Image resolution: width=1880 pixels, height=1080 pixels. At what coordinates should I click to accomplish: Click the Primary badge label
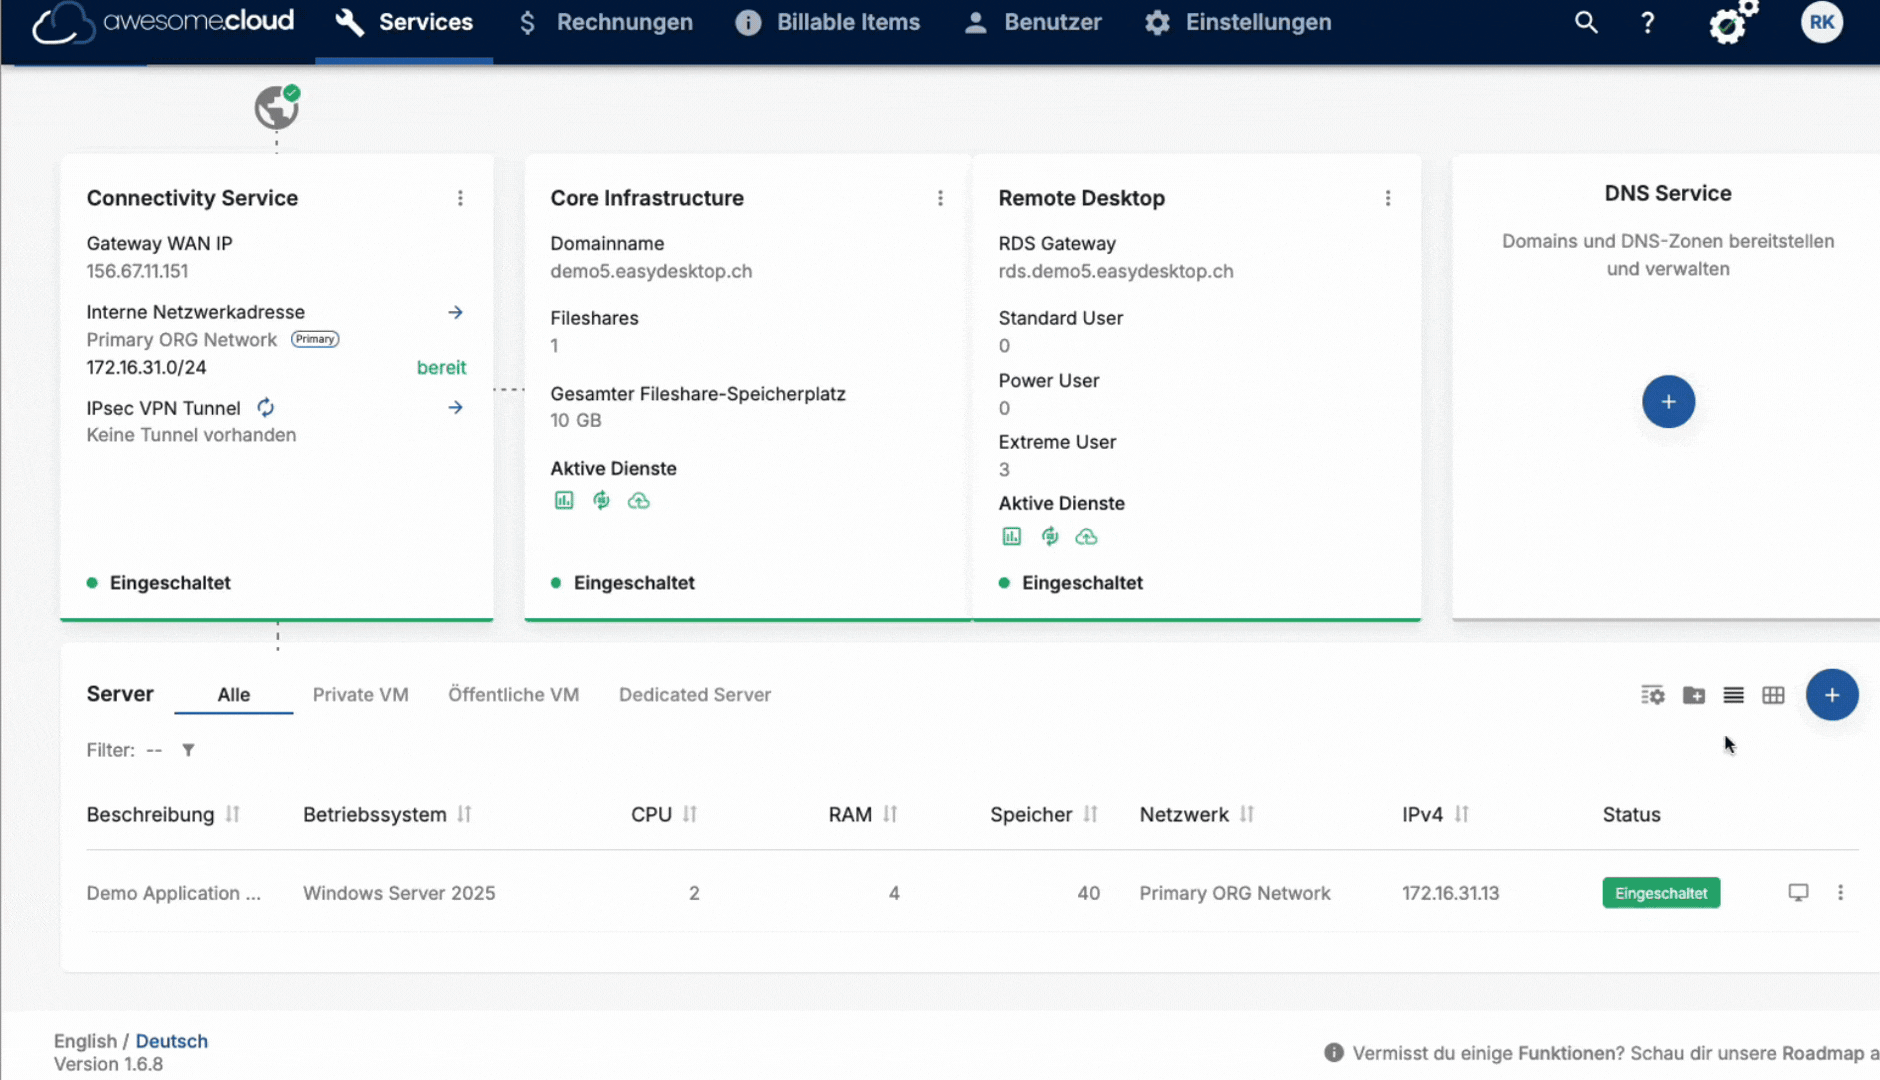315,339
